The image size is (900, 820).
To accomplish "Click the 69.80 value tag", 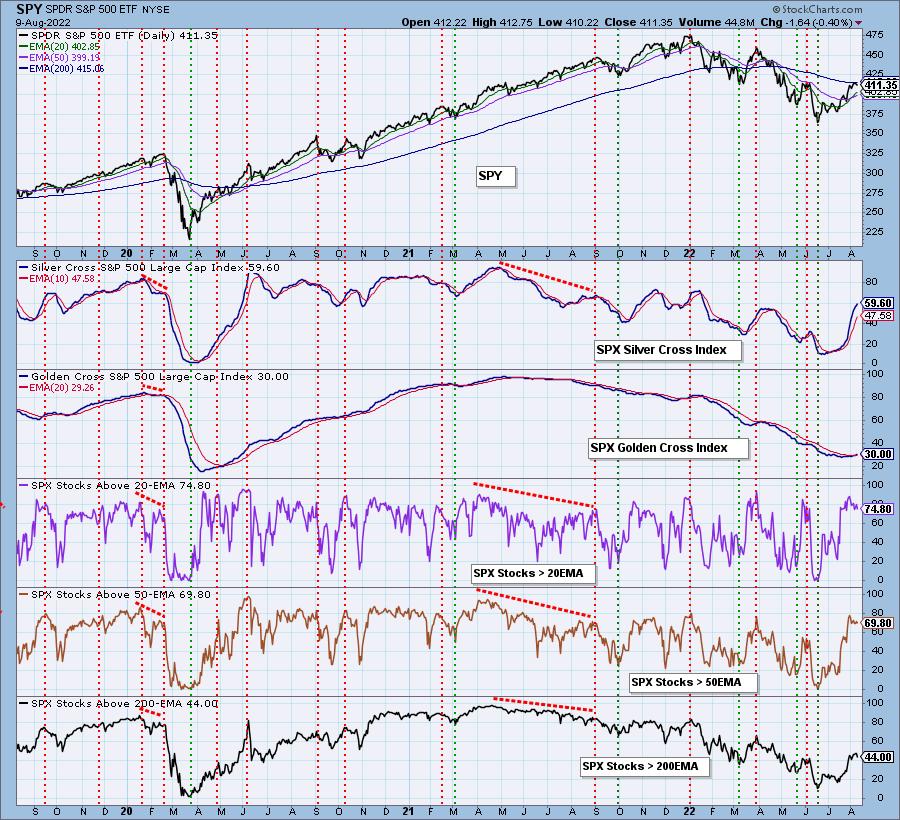I will pos(879,623).
